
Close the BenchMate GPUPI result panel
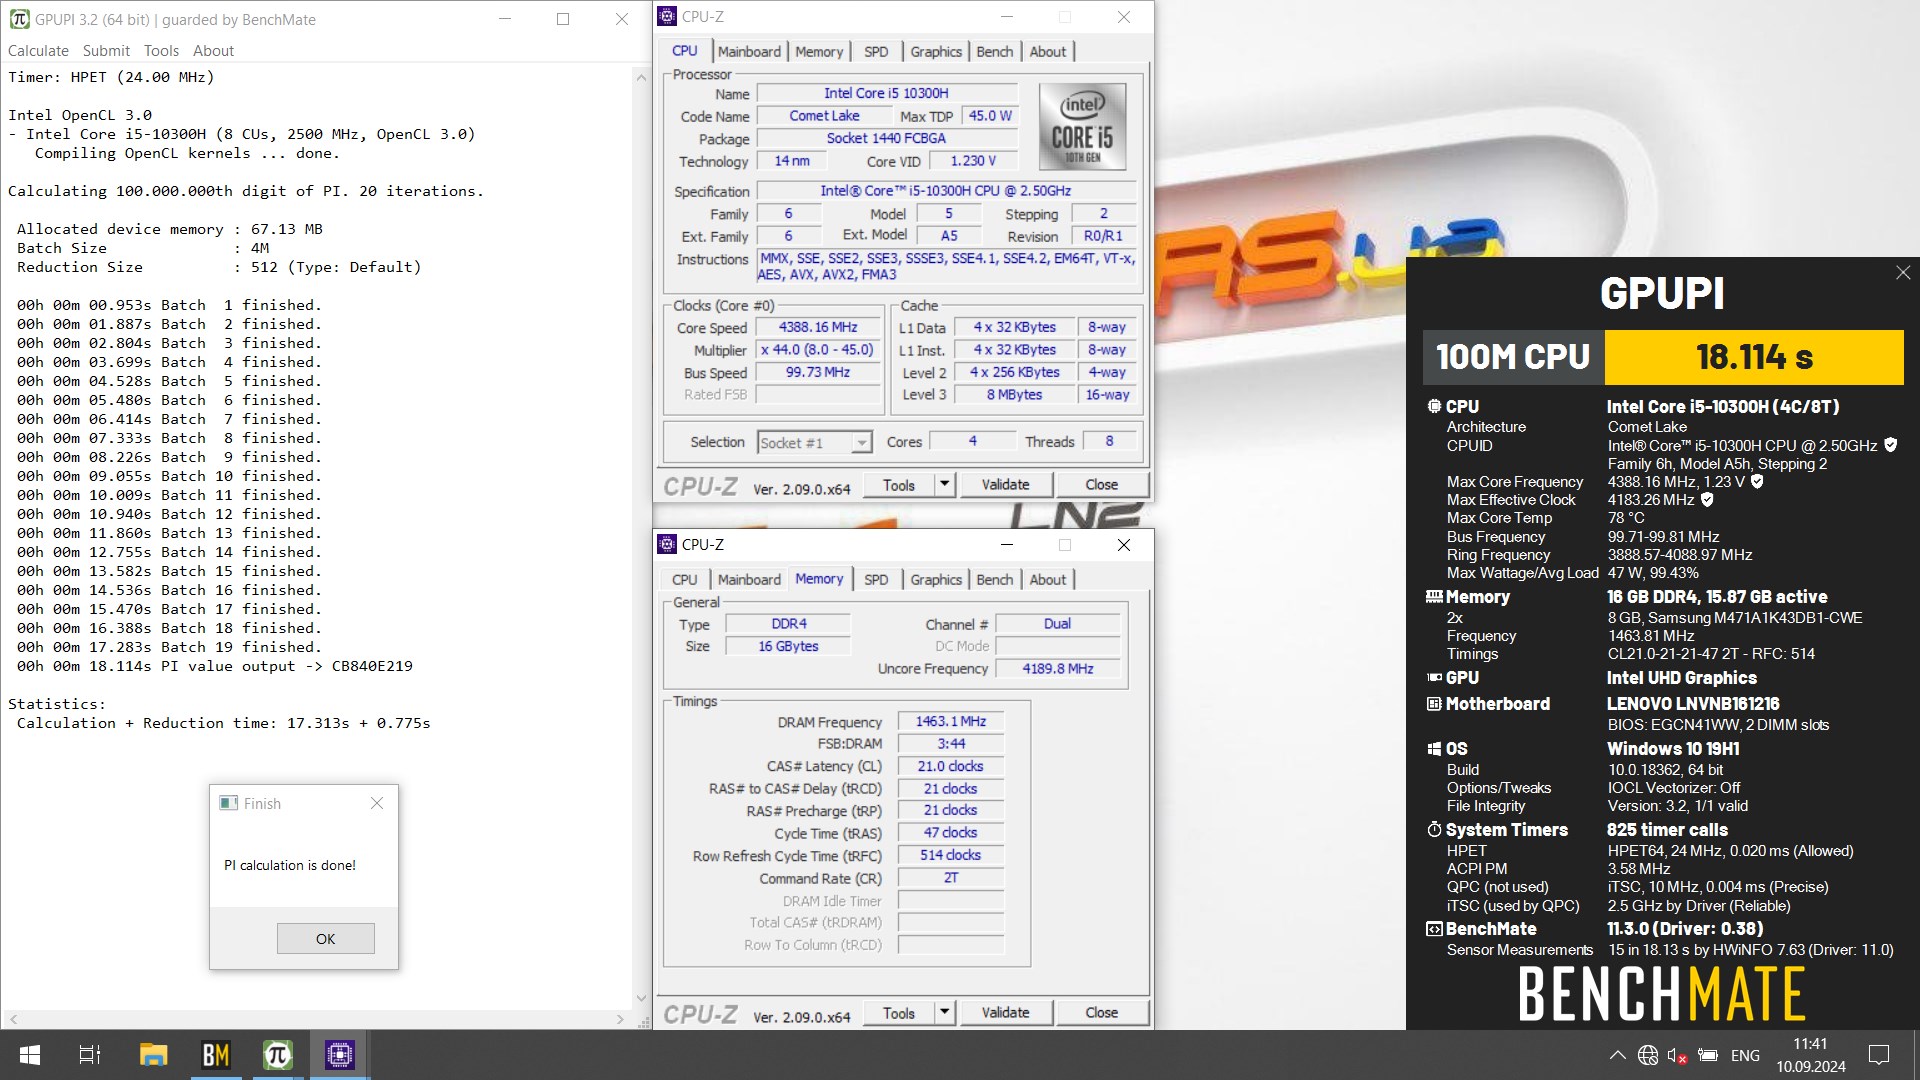click(1903, 272)
